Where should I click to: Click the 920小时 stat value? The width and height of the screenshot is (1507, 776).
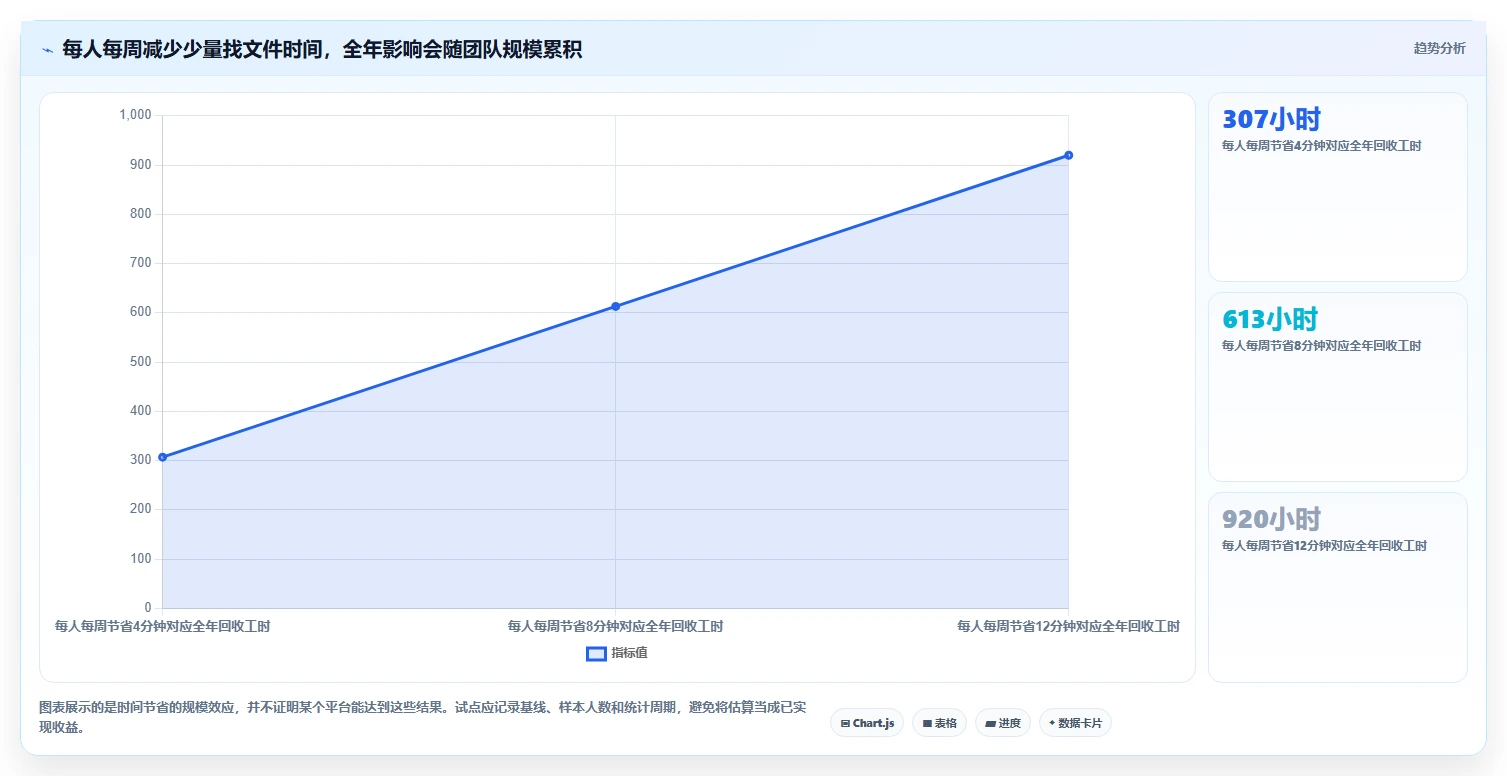1271,519
